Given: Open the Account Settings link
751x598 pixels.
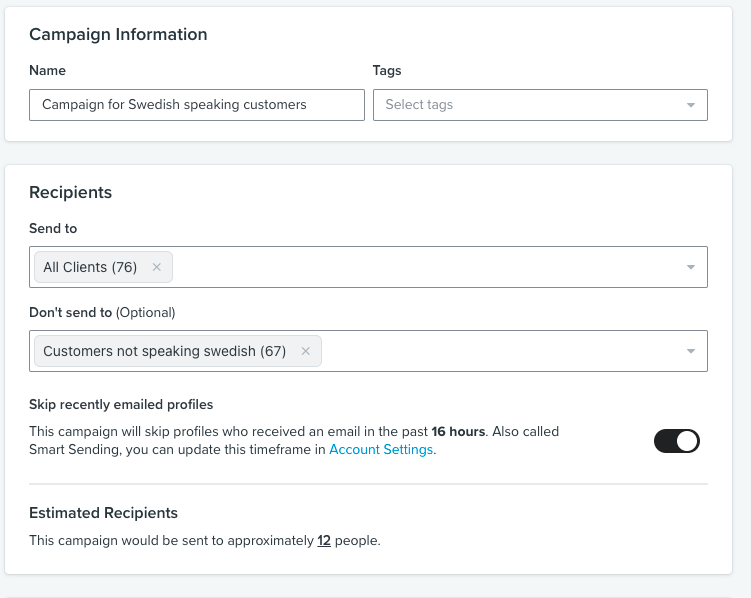Looking at the screenshot, I should point(381,450).
